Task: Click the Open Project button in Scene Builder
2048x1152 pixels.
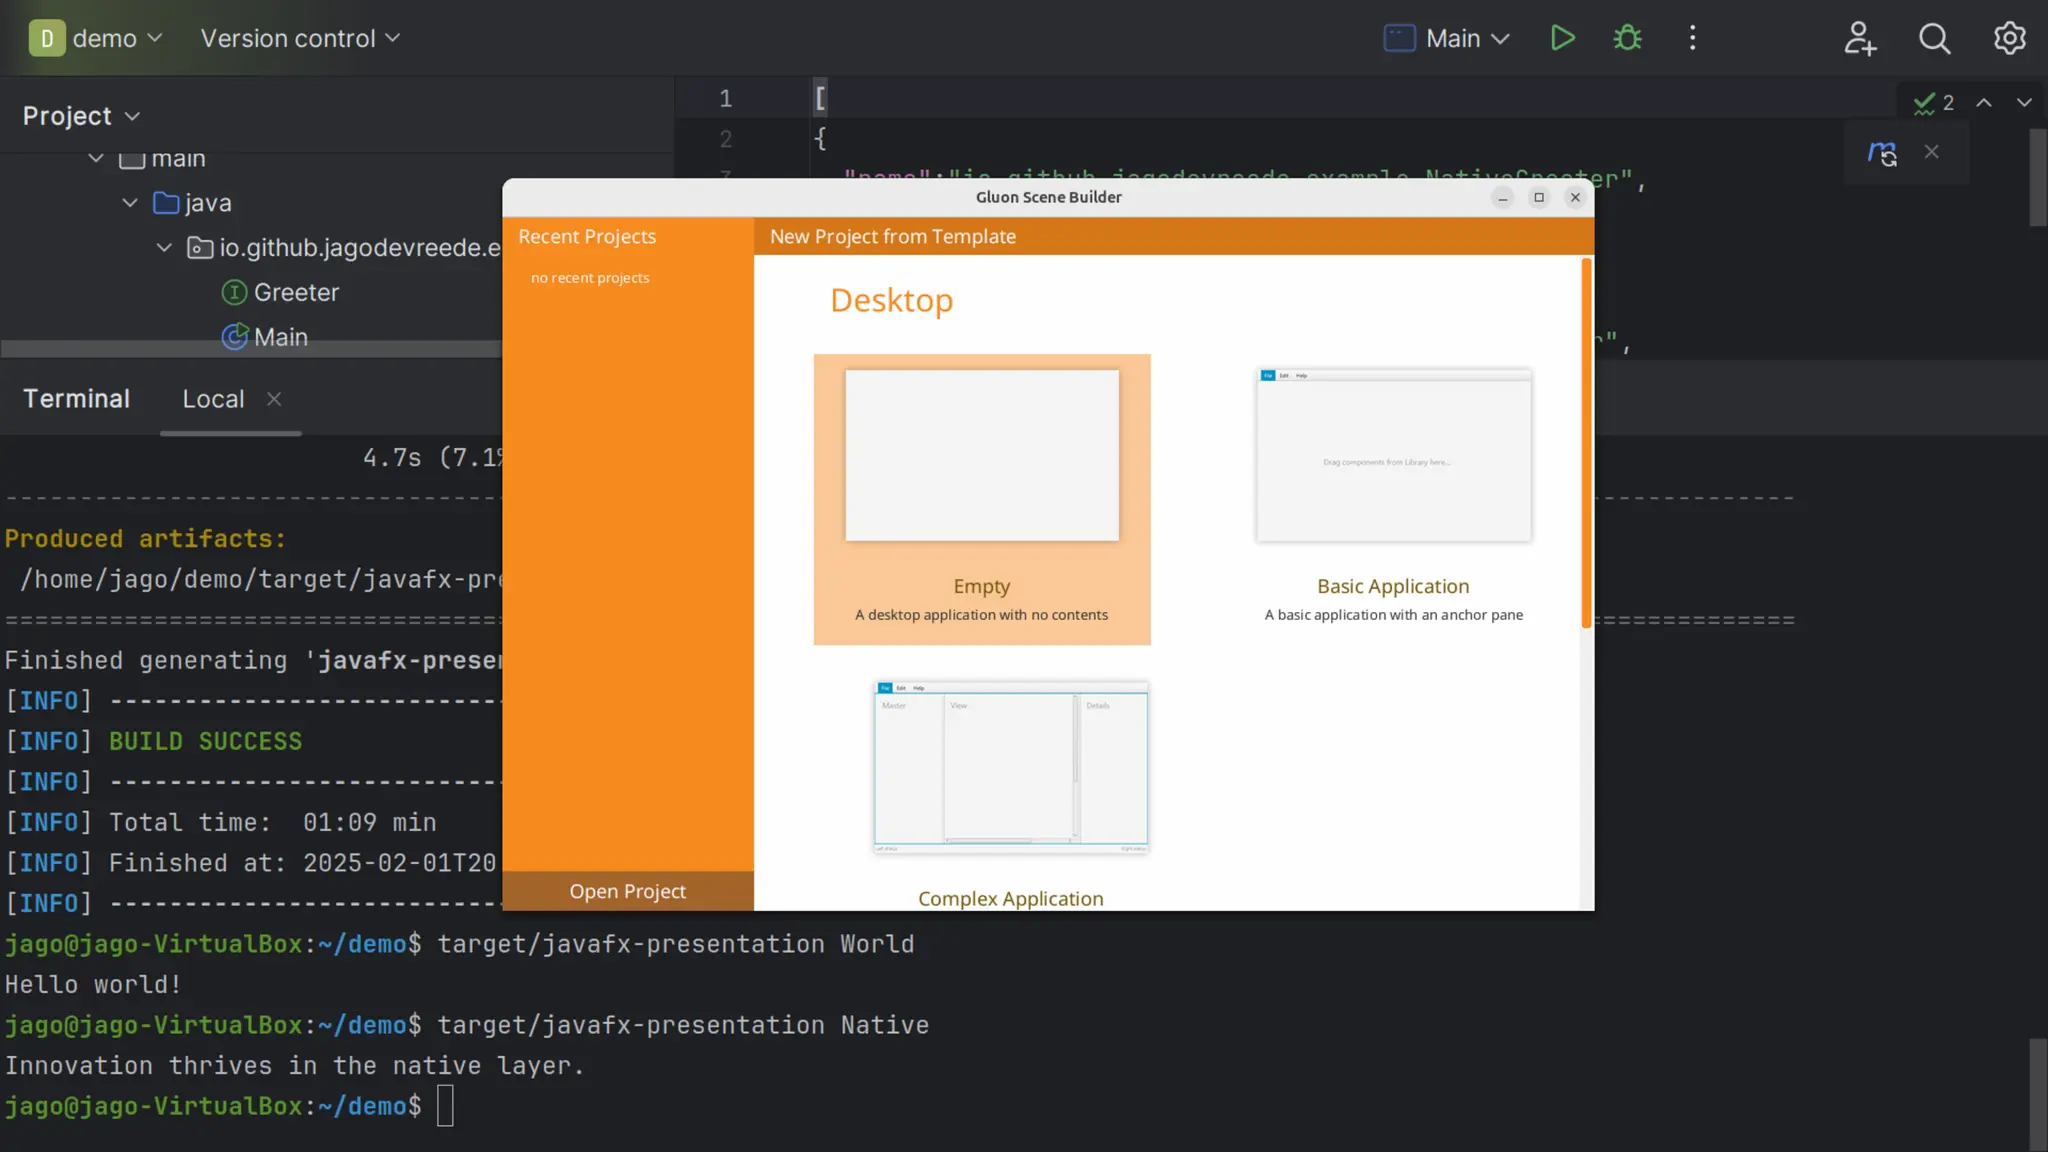Action: [x=627, y=891]
